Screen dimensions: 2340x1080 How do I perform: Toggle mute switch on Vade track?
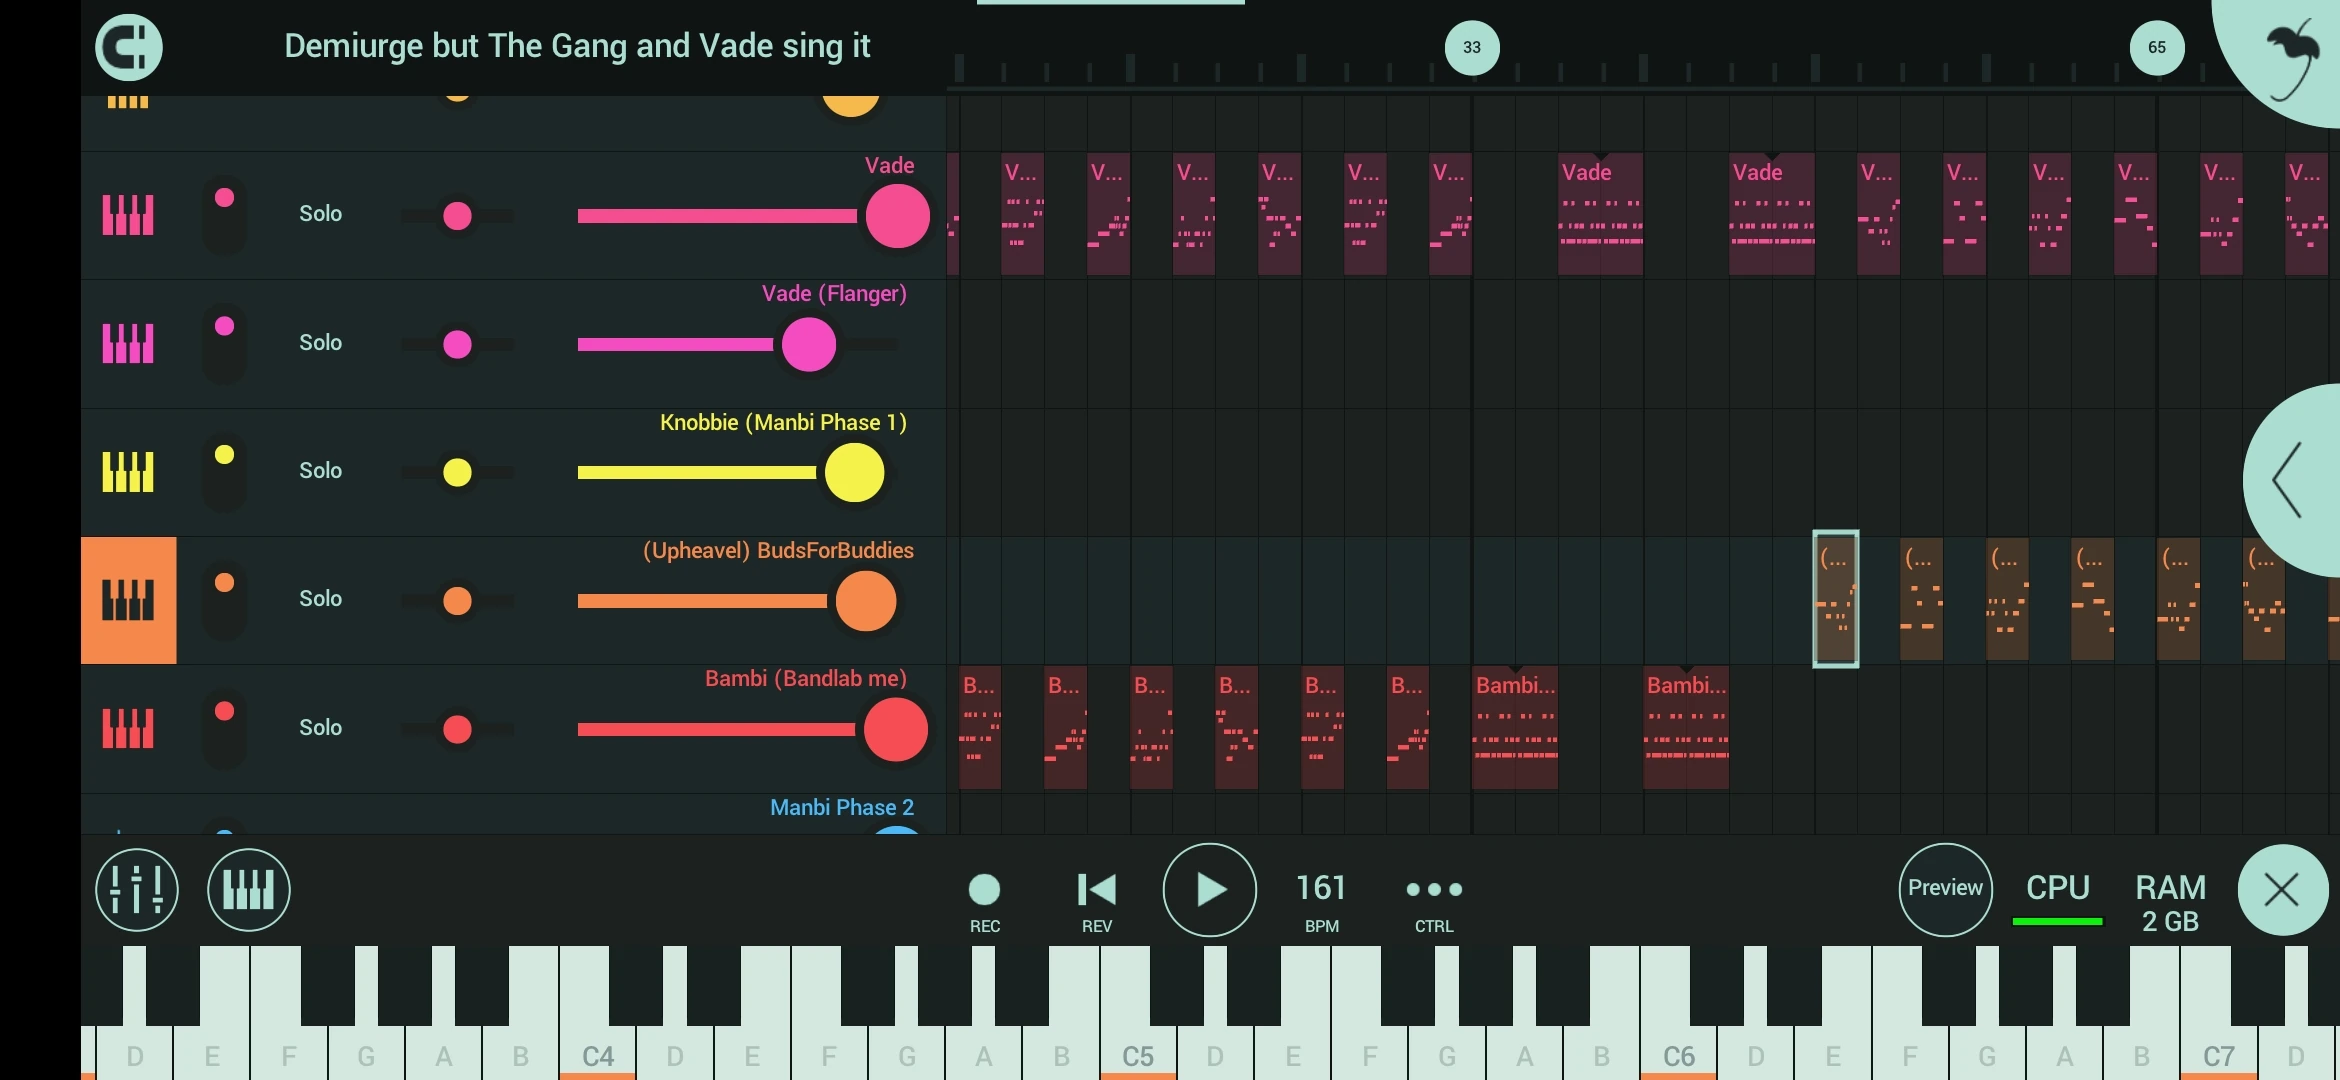point(225,214)
